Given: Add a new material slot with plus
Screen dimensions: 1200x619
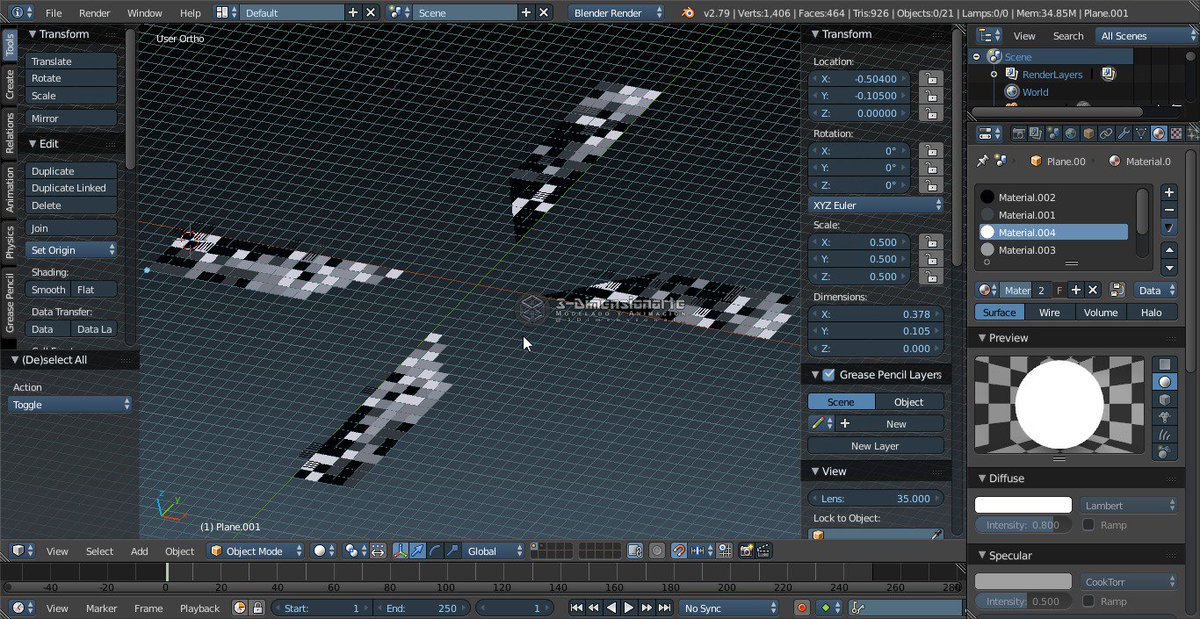Looking at the screenshot, I should click(1169, 191).
